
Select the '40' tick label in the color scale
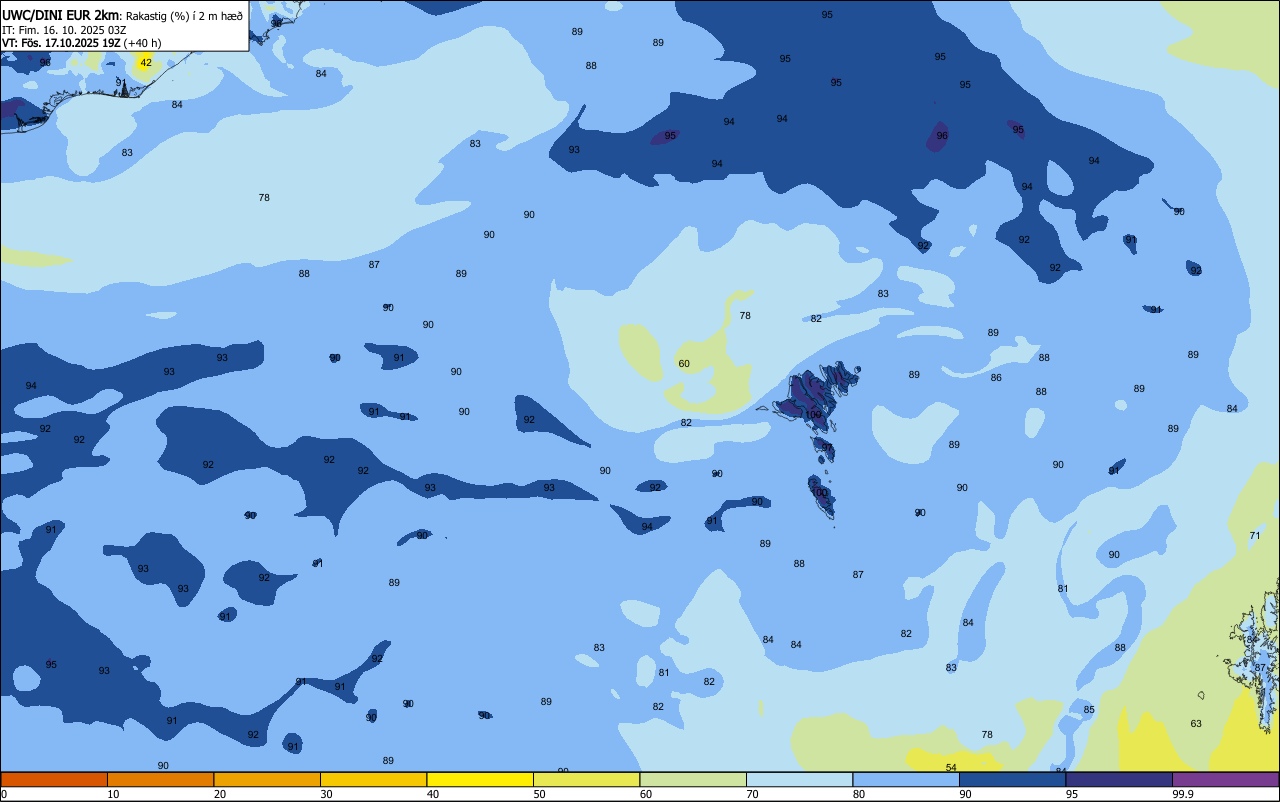tap(433, 794)
